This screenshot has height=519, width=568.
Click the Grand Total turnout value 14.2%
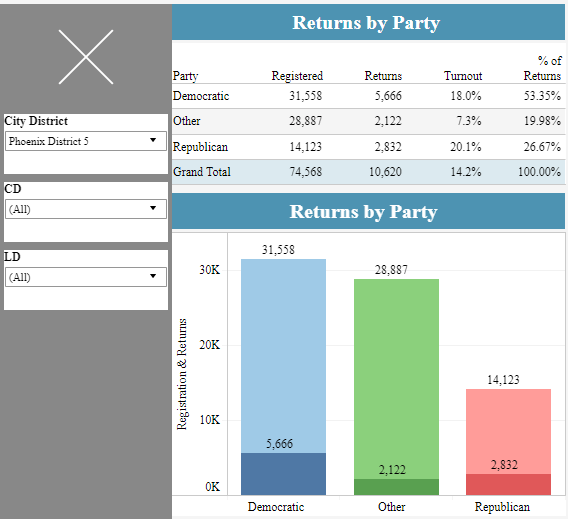click(x=466, y=172)
